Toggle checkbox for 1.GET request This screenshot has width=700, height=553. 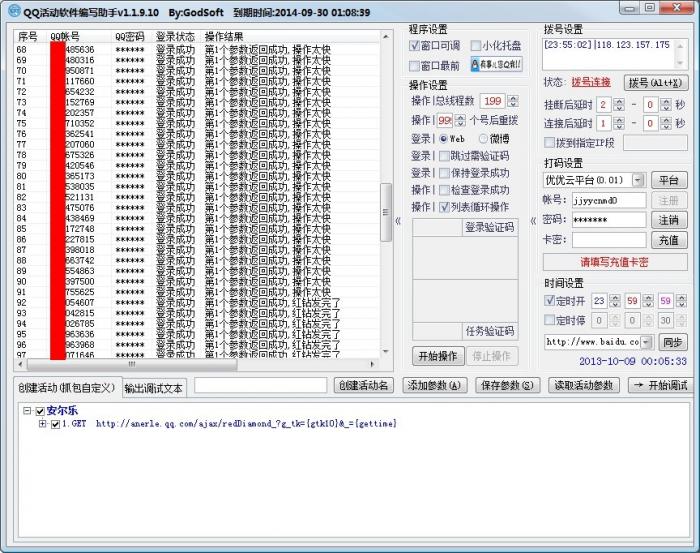click(x=55, y=424)
